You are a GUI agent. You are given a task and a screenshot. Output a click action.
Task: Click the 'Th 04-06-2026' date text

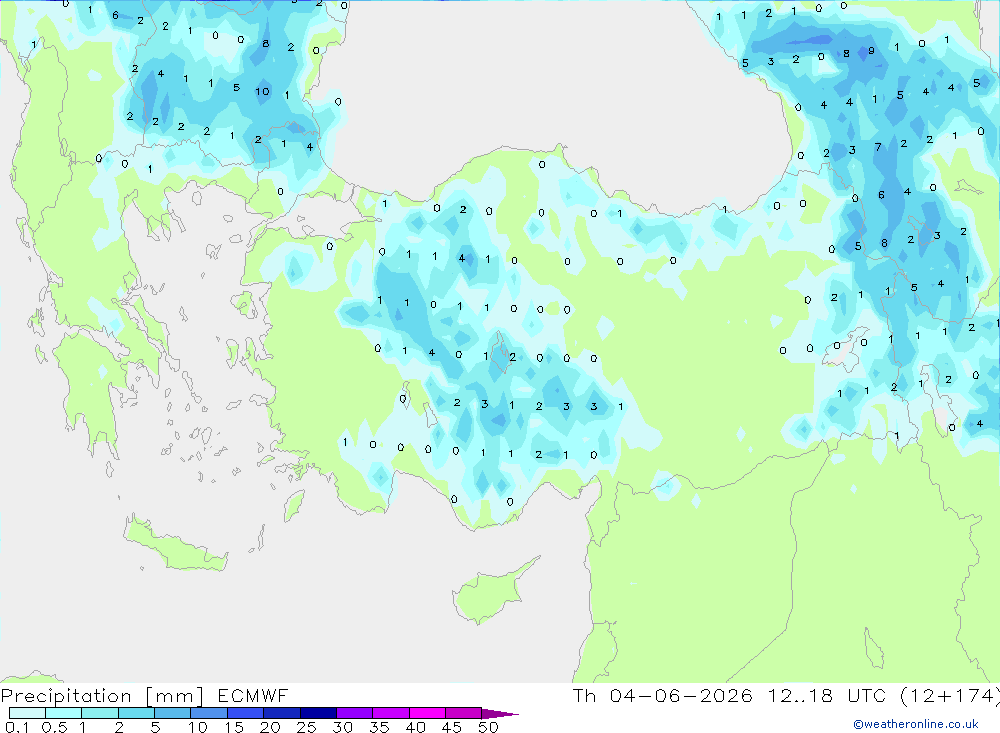tap(663, 695)
